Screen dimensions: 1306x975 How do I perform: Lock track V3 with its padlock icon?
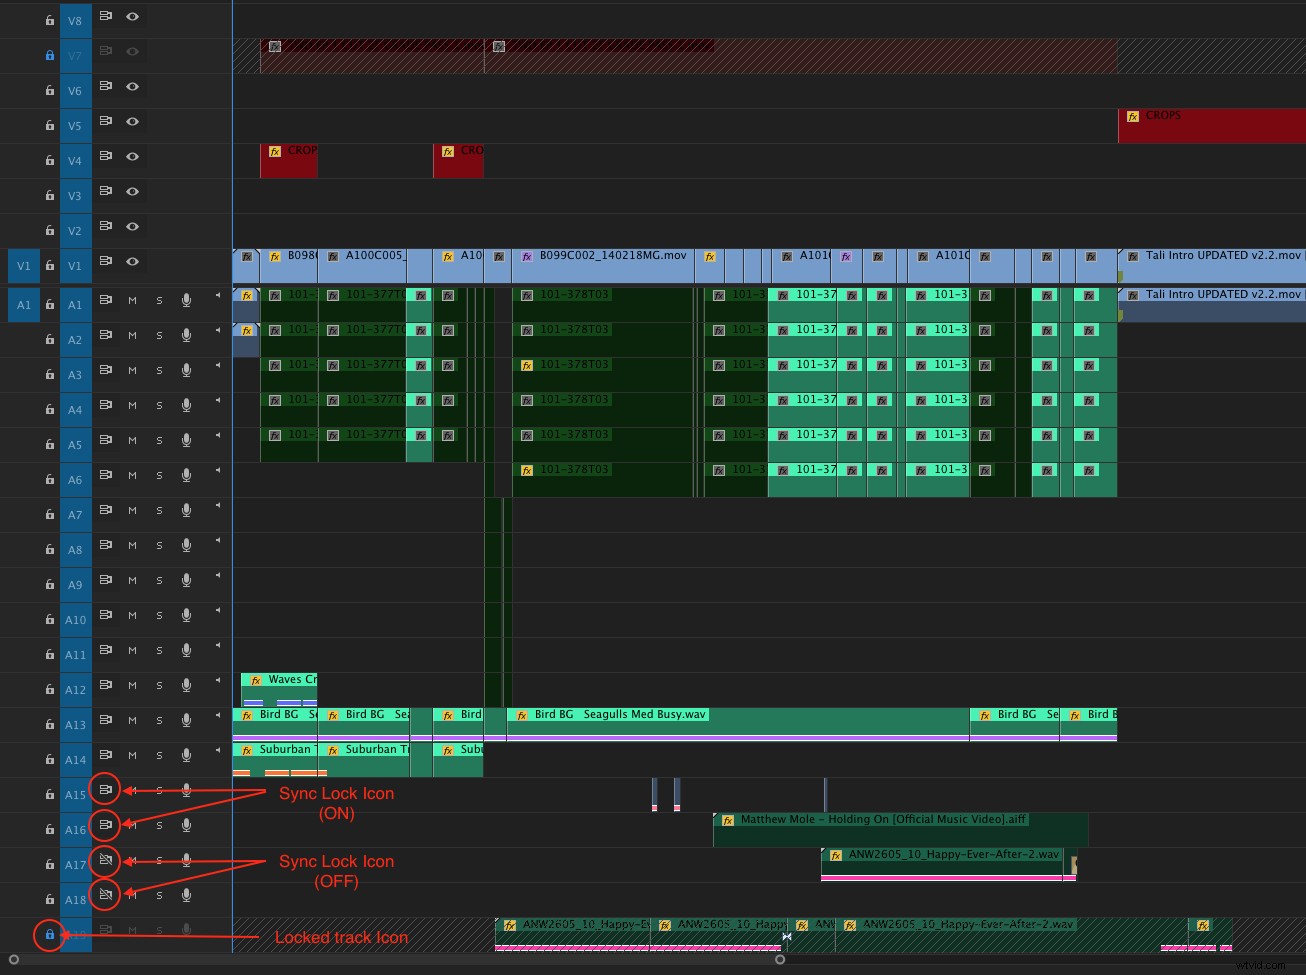tap(48, 192)
